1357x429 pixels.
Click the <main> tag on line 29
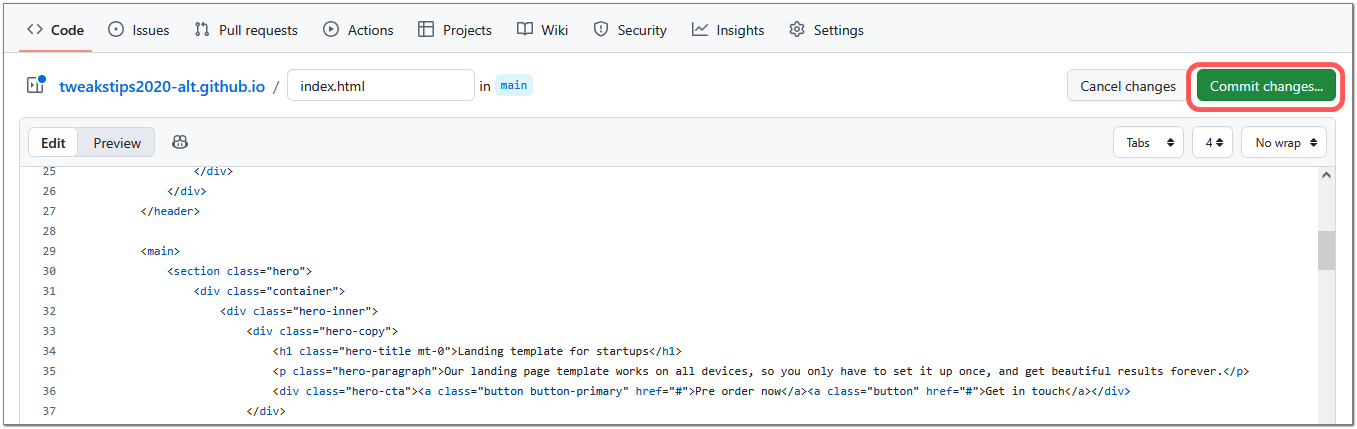(x=160, y=251)
